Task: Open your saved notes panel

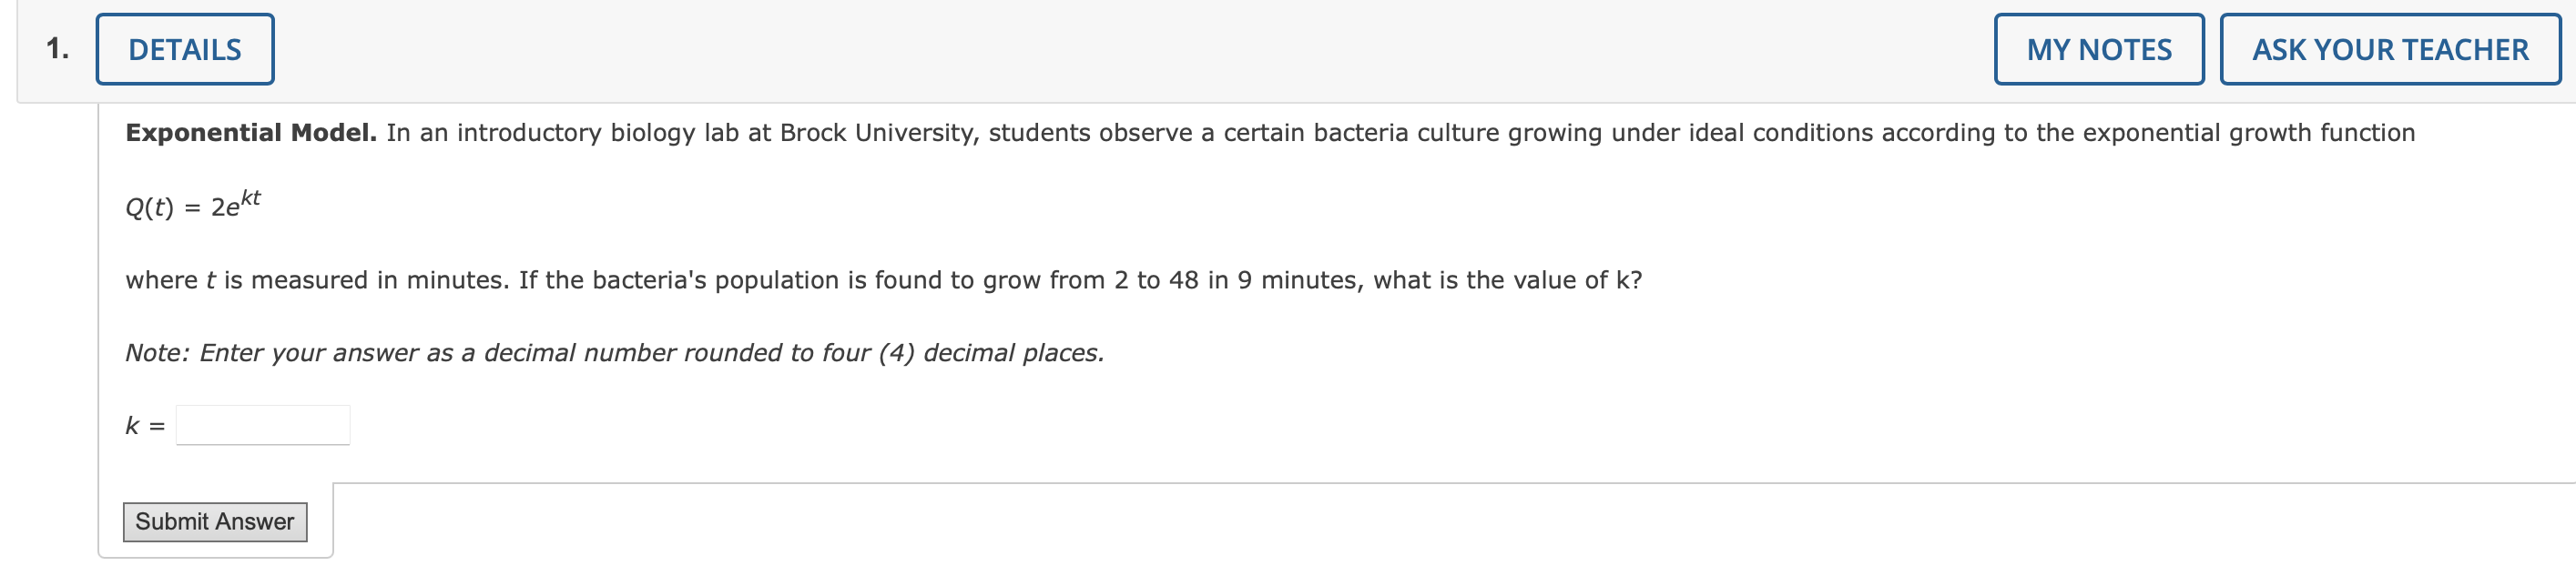Action: click(2097, 47)
